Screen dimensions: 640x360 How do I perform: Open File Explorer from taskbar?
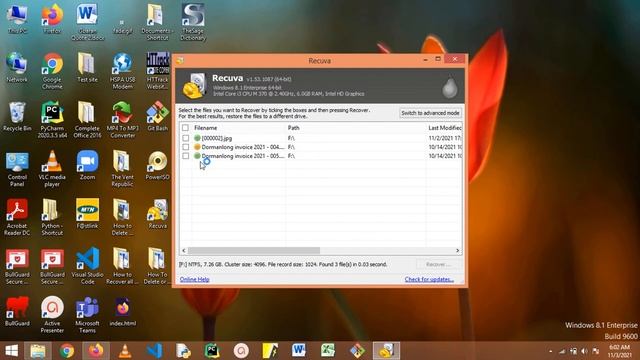point(38,351)
